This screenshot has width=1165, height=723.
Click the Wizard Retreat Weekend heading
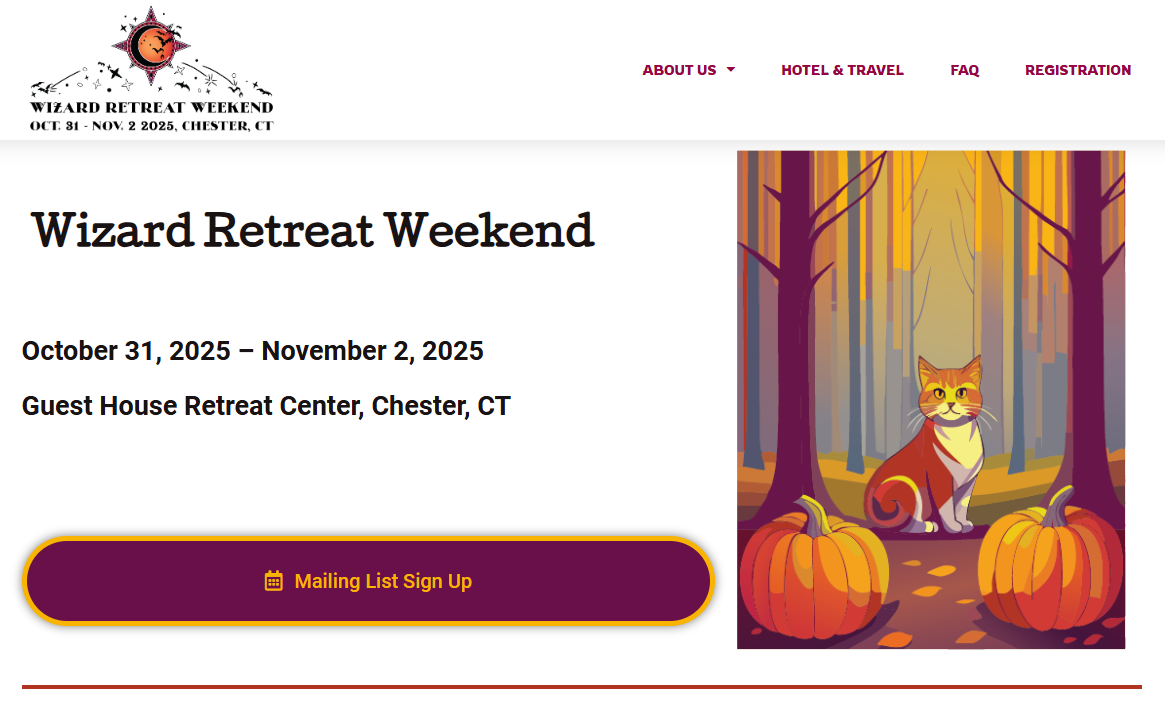point(313,230)
